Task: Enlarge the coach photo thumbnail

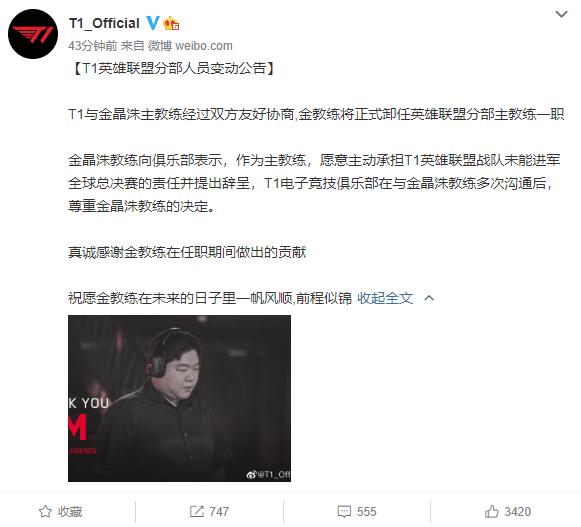Action: tap(179, 398)
